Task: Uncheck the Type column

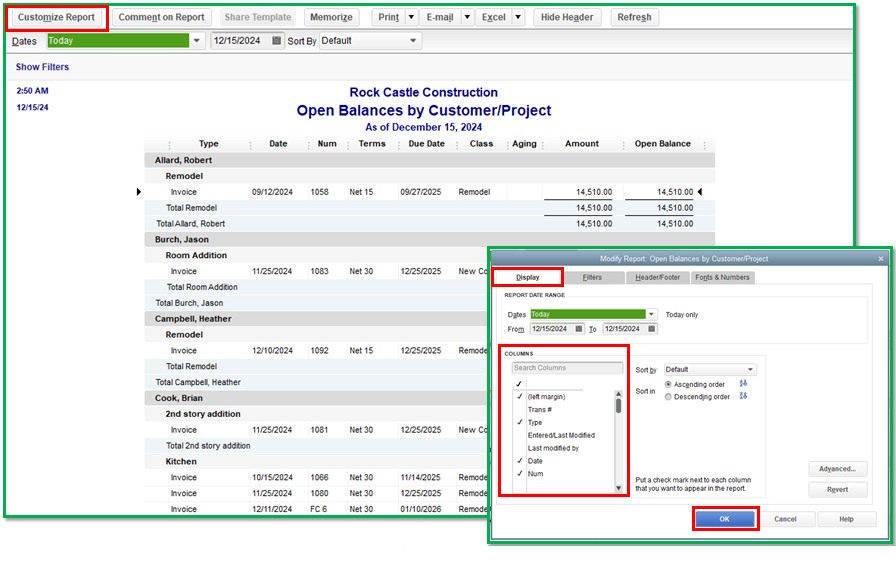Action: (x=519, y=422)
